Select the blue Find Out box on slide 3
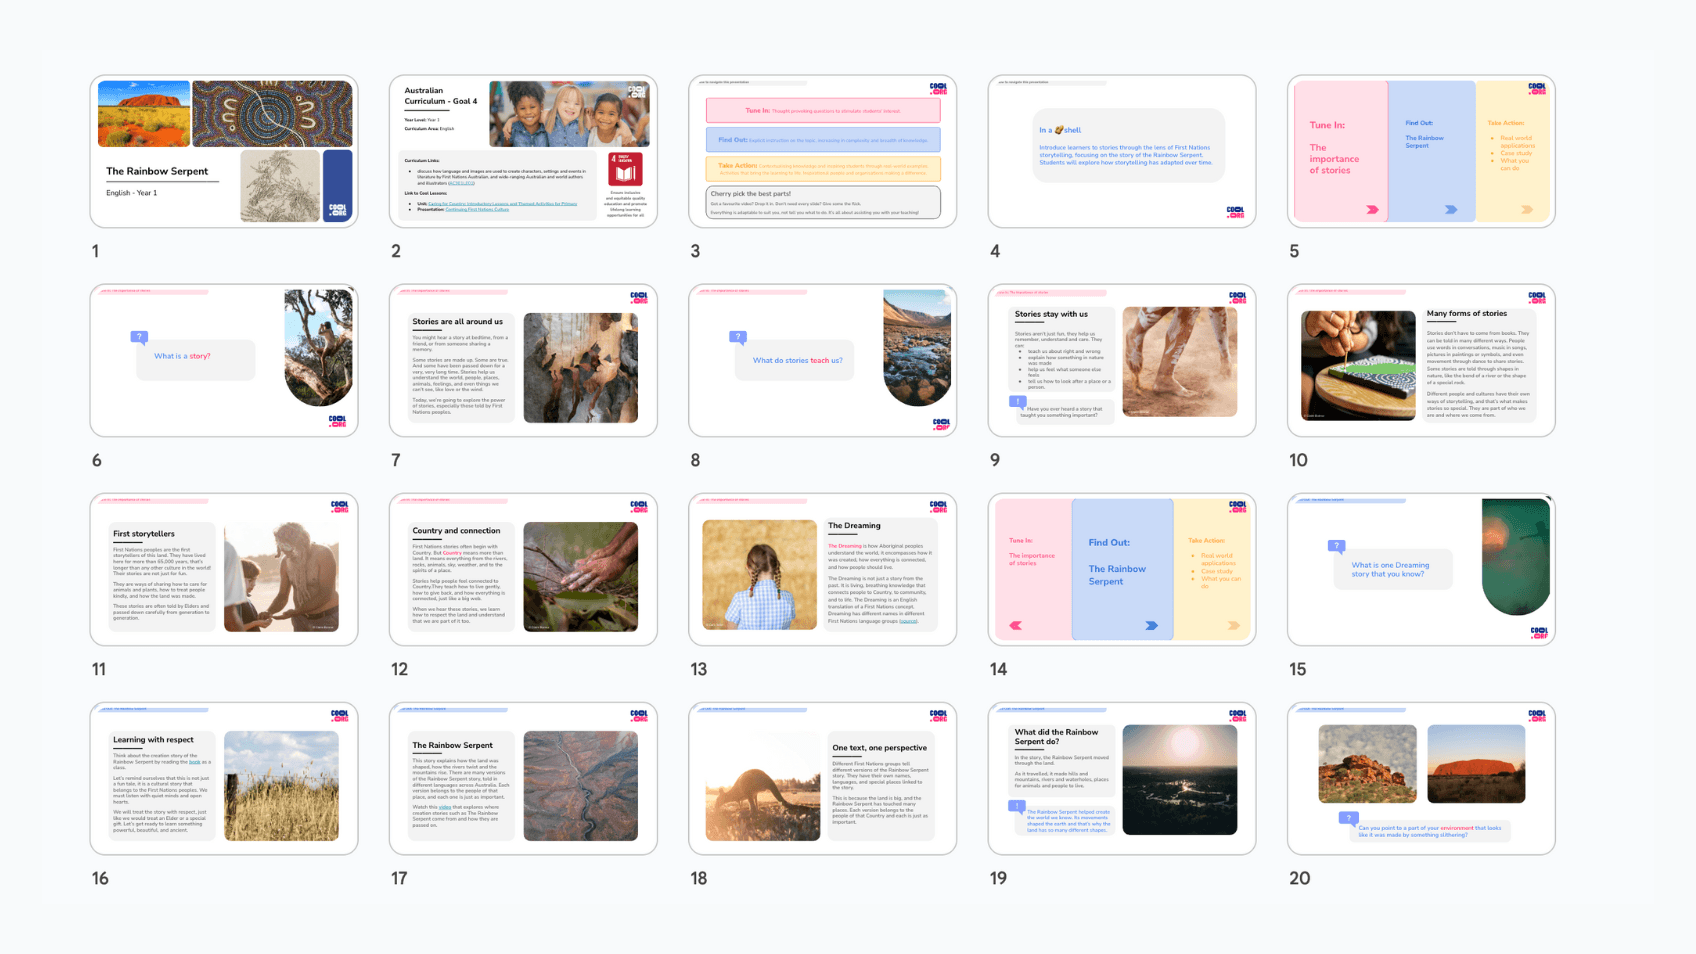 point(822,140)
